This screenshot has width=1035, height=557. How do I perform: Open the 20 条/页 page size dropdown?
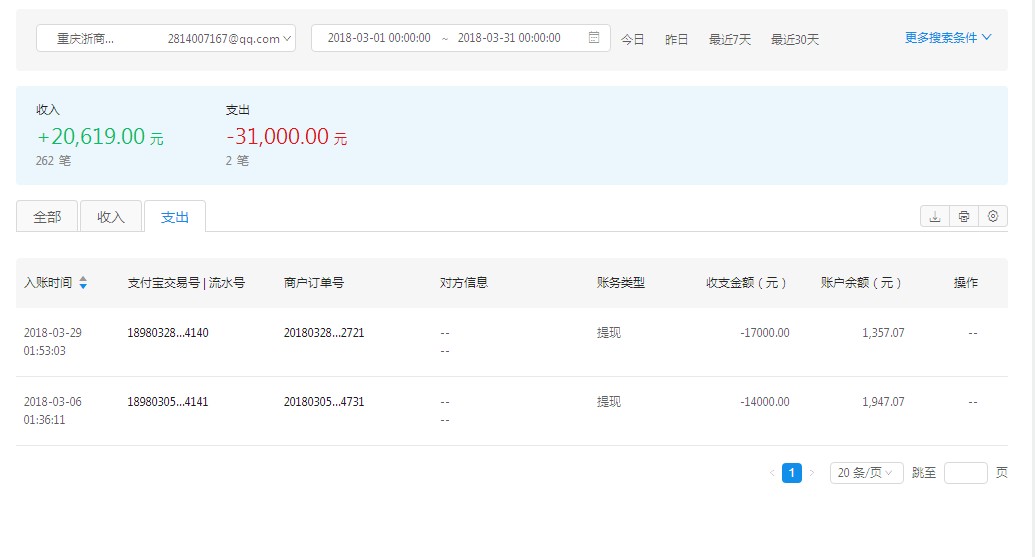(866, 473)
